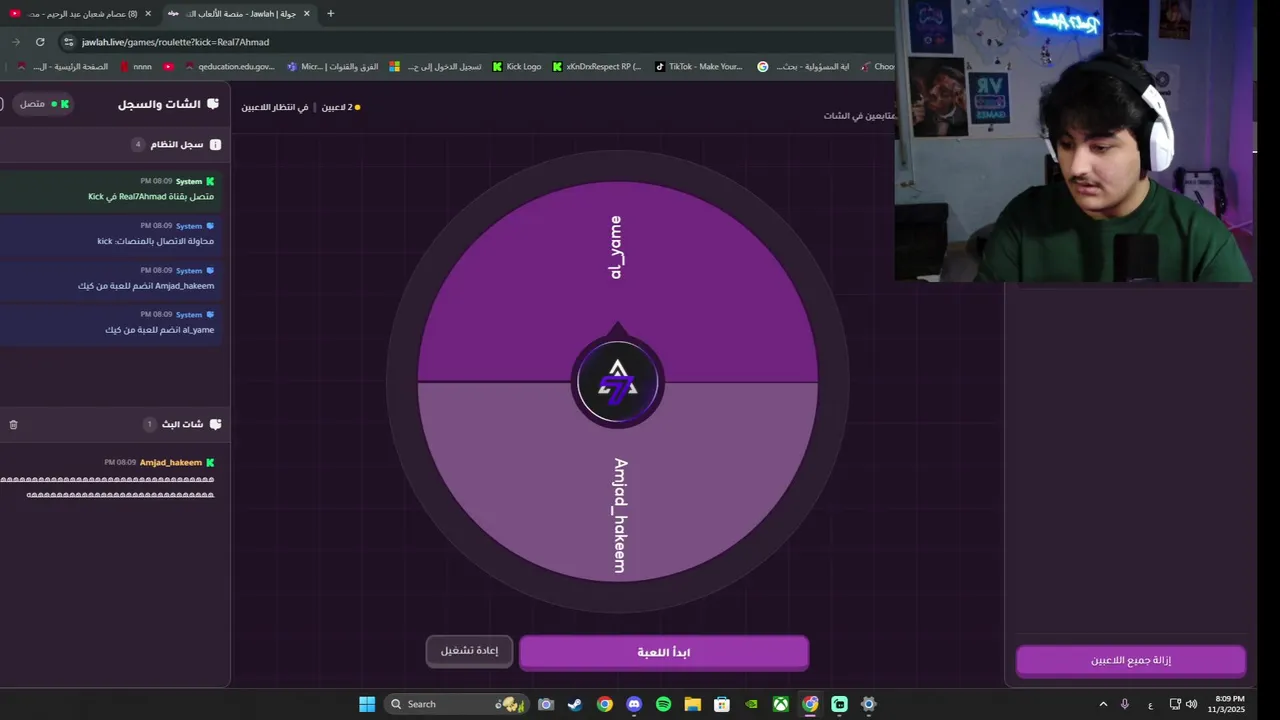This screenshot has height=720, width=1280.
Task: Click the browser forward arrow
Action: pos(15,42)
